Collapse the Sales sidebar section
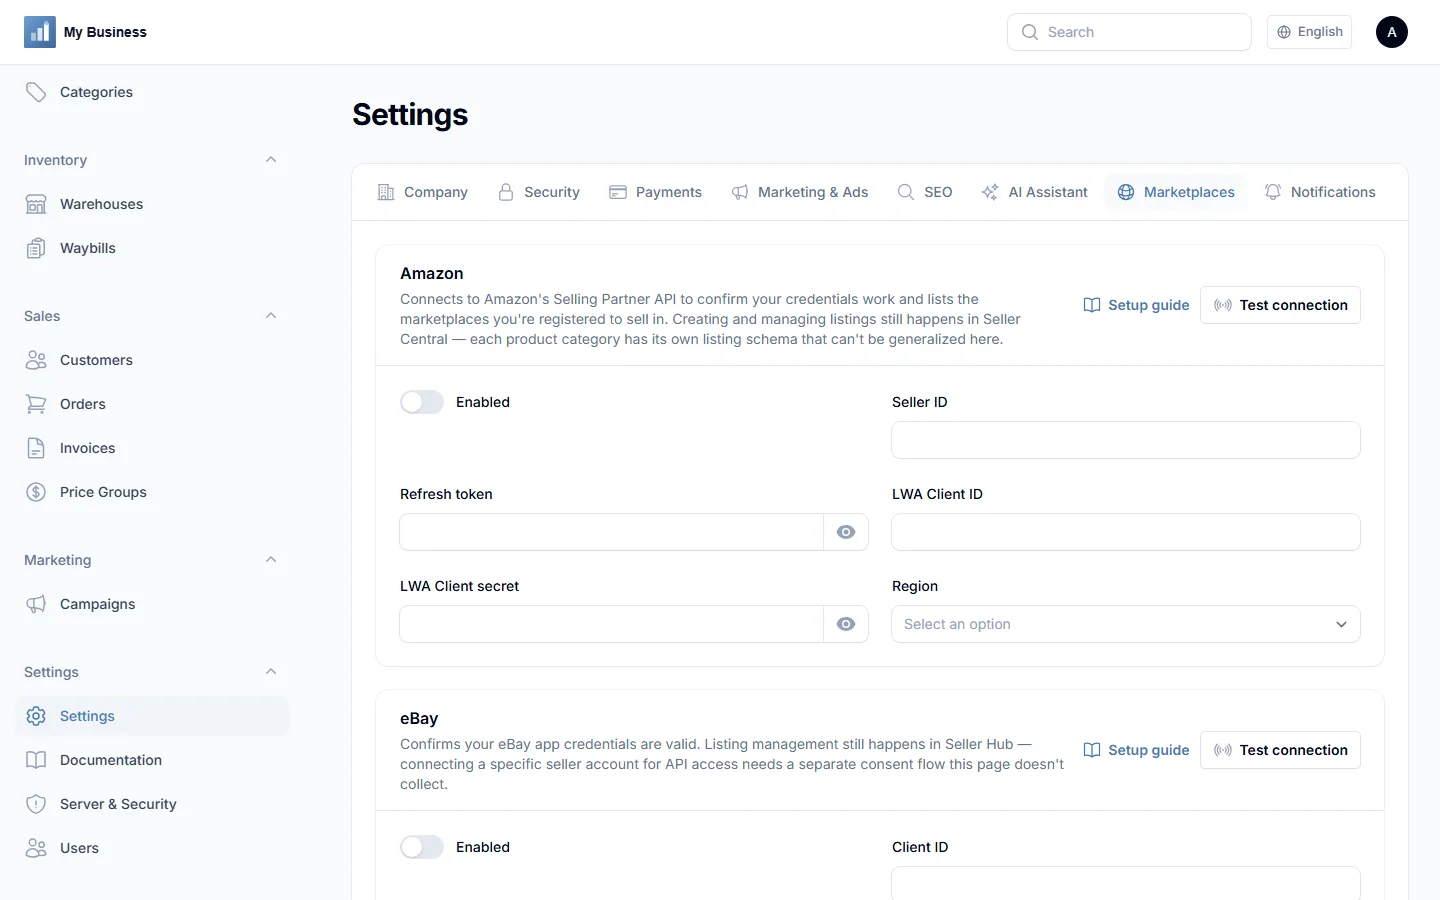 coord(271,316)
